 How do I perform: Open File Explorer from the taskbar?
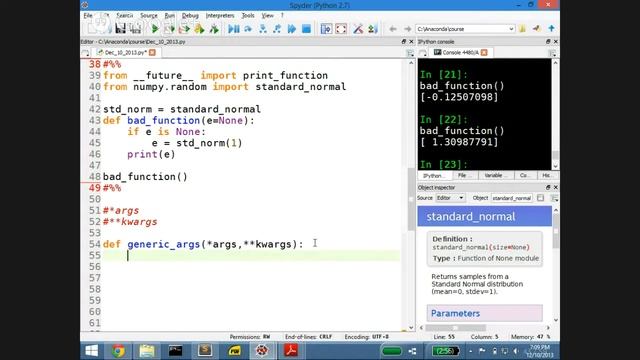tap(147, 351)
